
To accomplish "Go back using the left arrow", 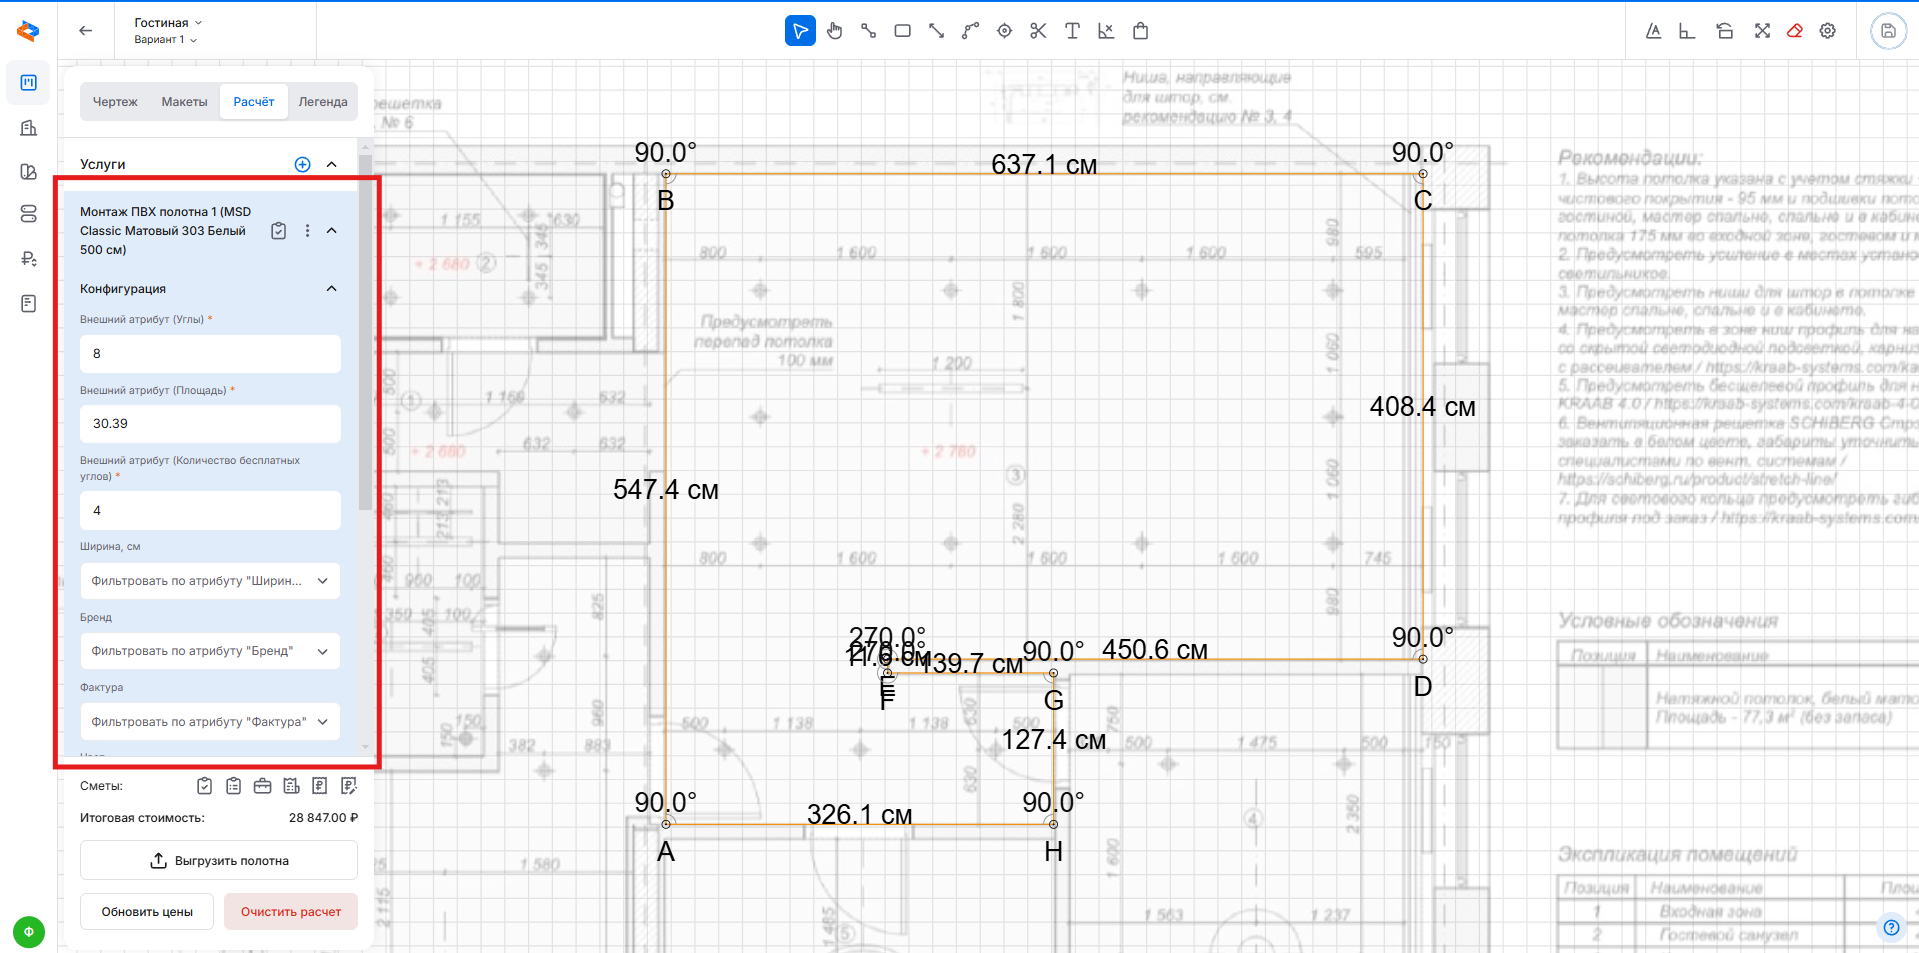I will click(x=86, y=31).
